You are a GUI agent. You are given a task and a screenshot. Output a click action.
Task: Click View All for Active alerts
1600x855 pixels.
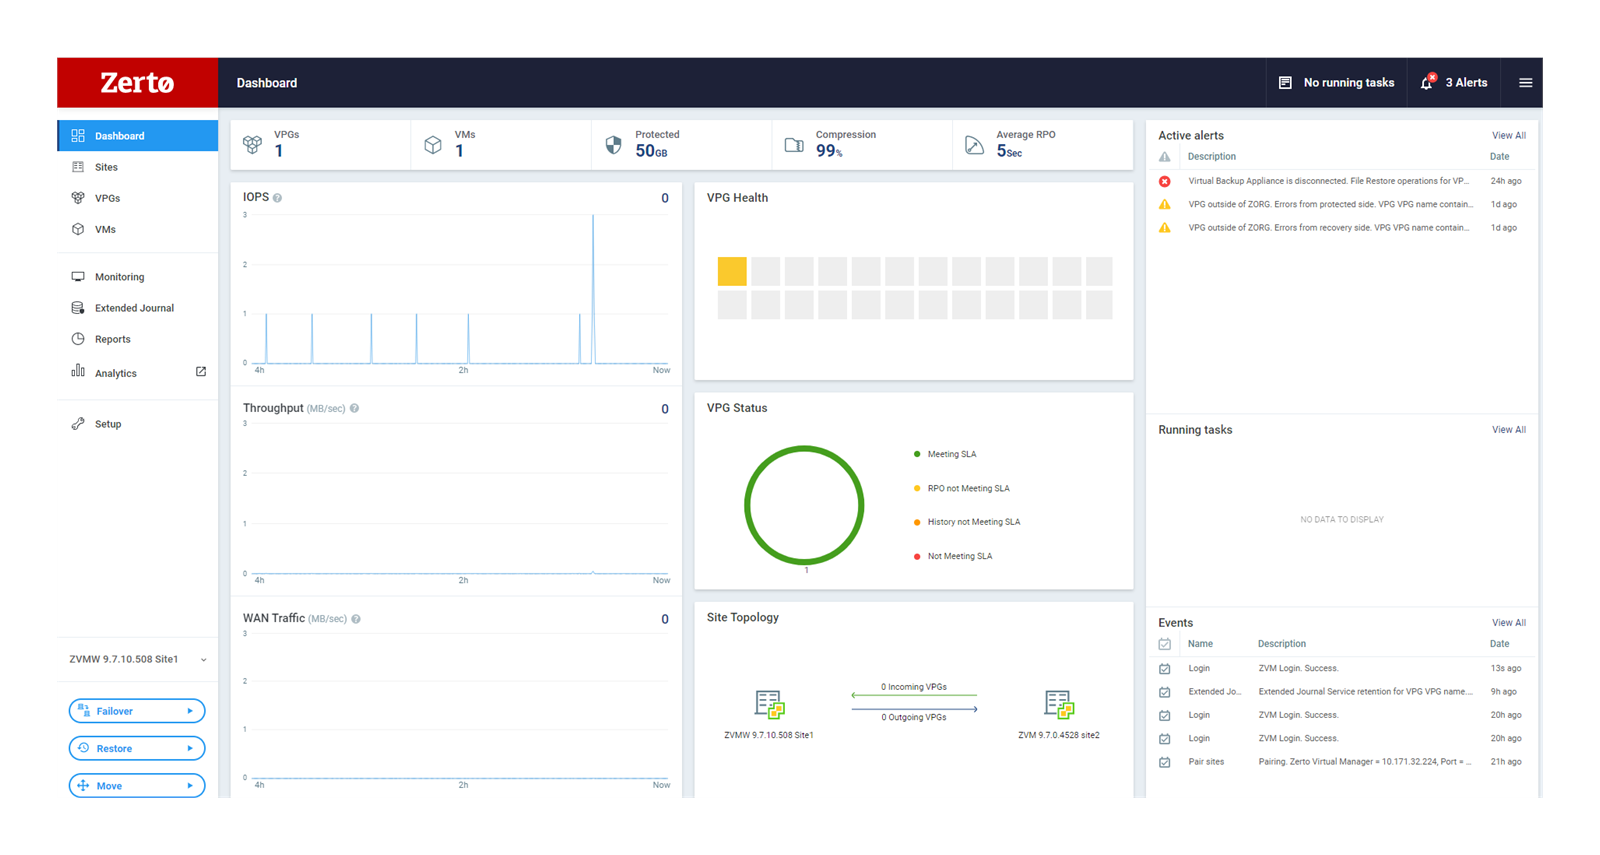tap(1508, 136)
